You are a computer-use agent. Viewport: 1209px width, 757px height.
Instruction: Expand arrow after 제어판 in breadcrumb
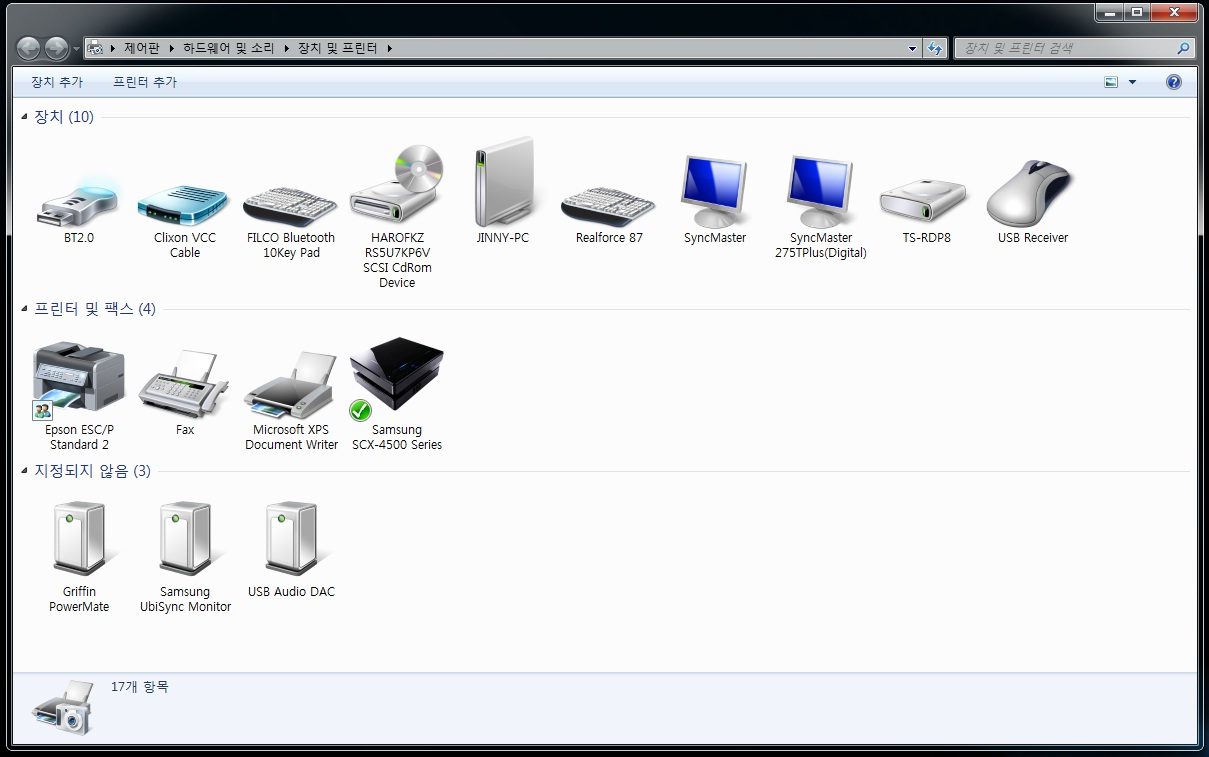[x=172, y=48]
